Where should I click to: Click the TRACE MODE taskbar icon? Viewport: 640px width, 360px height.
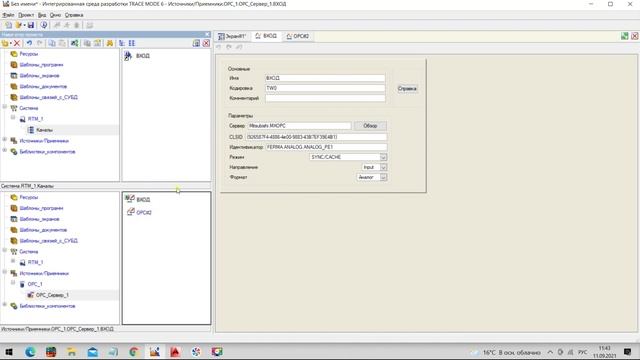(155, 352)
